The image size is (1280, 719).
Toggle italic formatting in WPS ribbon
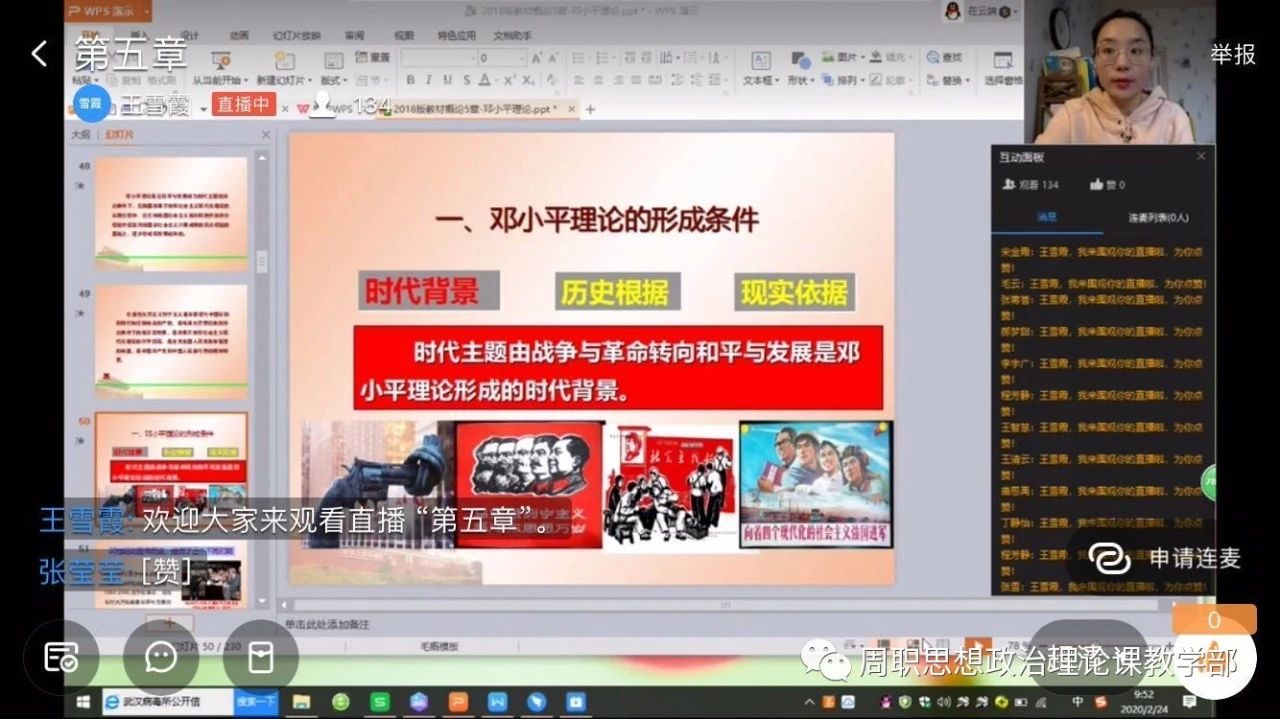pos(427,80)
